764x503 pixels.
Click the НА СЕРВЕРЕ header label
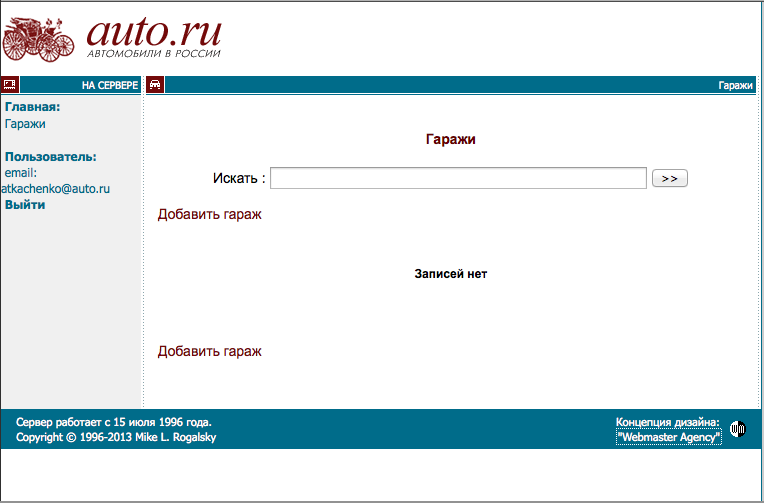(x=109, y=86)
